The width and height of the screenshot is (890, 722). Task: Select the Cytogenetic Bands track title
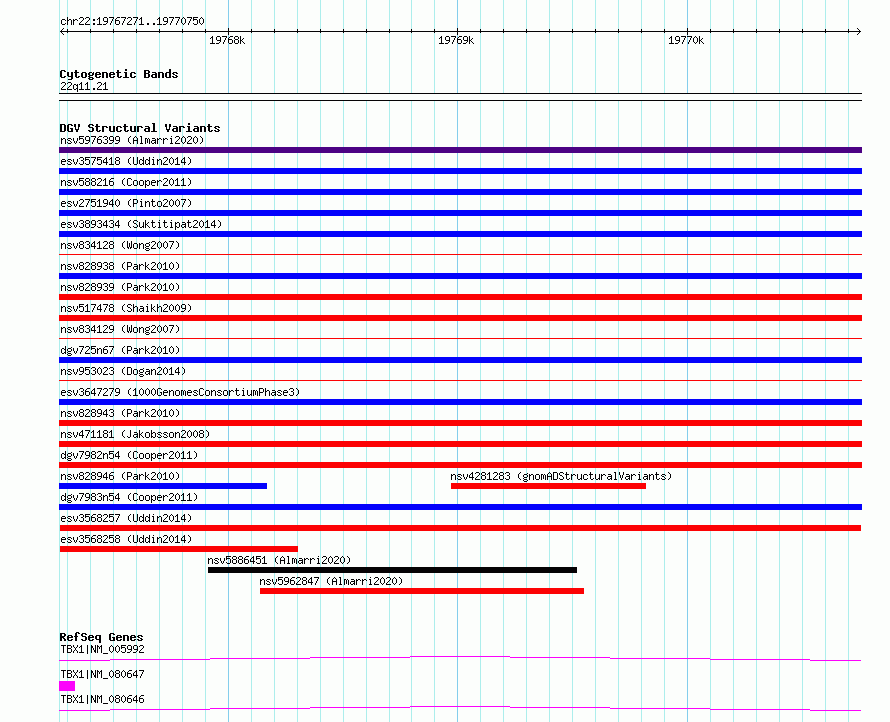tap(118, 74)
